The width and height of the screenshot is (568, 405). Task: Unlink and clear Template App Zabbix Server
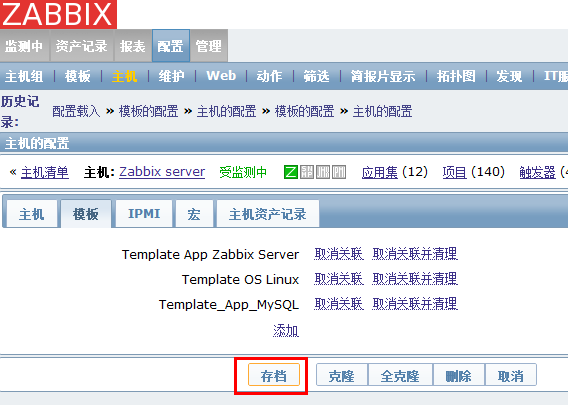(x=415, y=254)
